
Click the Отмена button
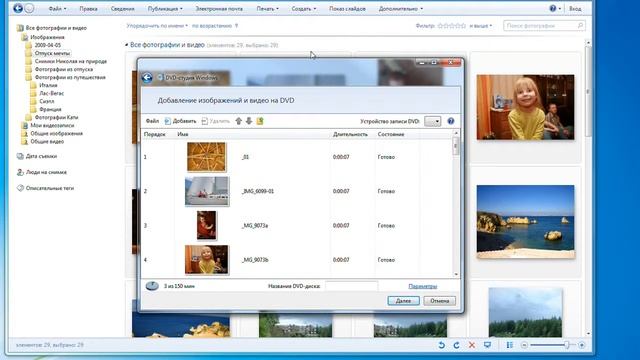click(440, 301)
